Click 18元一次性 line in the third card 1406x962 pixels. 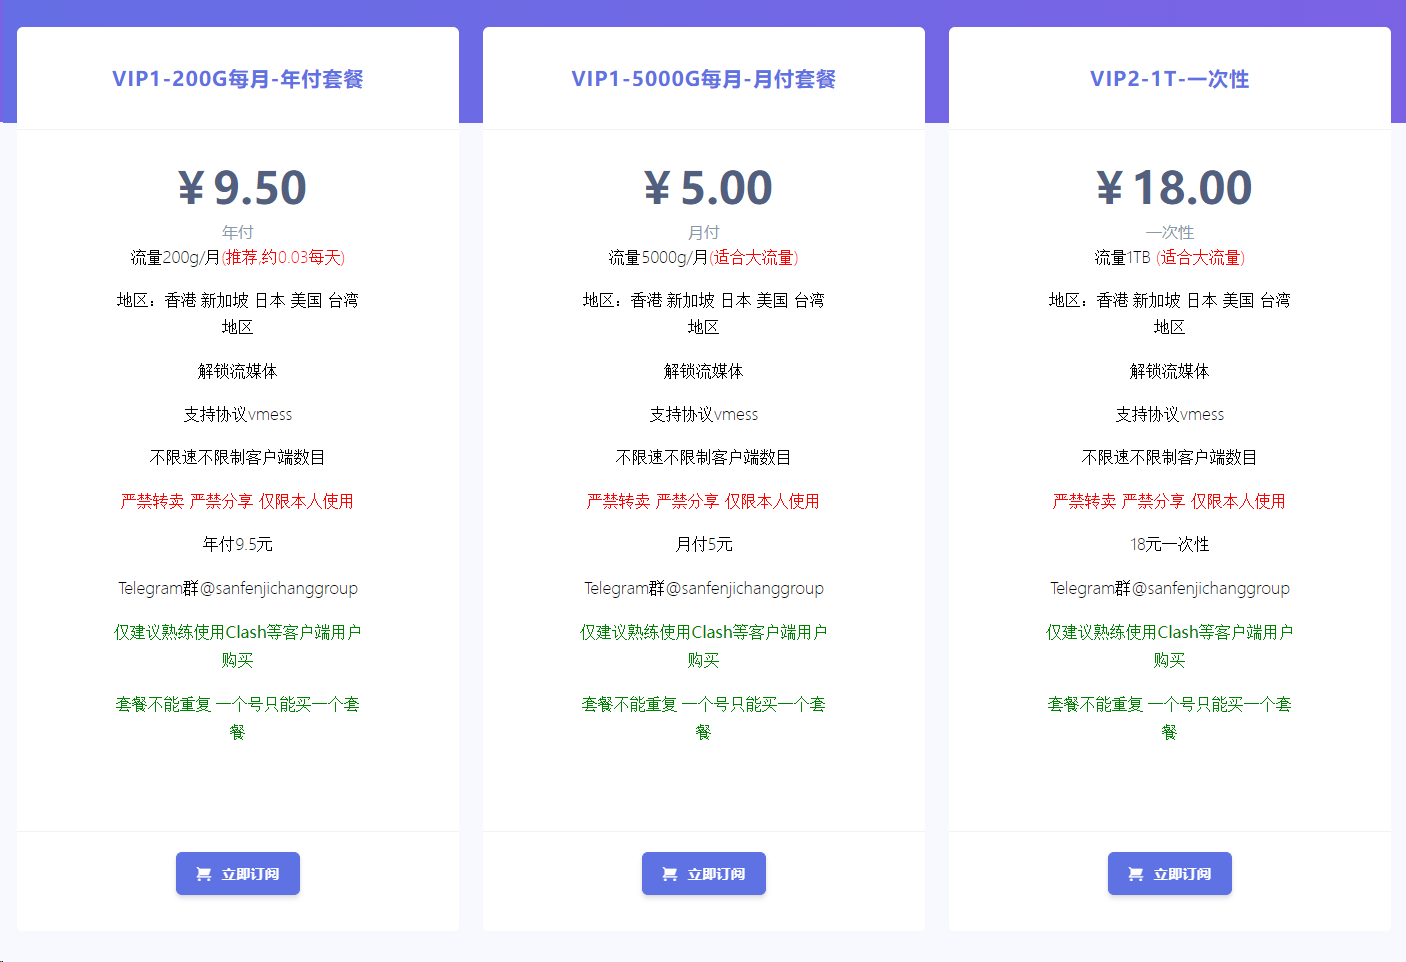tap(1170, 544)
